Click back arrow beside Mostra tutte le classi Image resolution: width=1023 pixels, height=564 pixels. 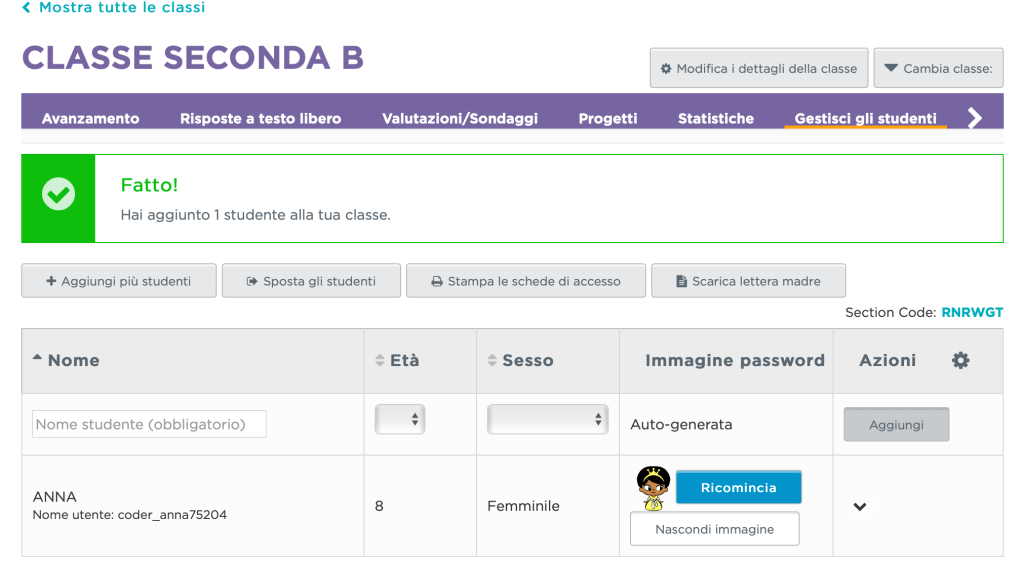click(26, 8)
